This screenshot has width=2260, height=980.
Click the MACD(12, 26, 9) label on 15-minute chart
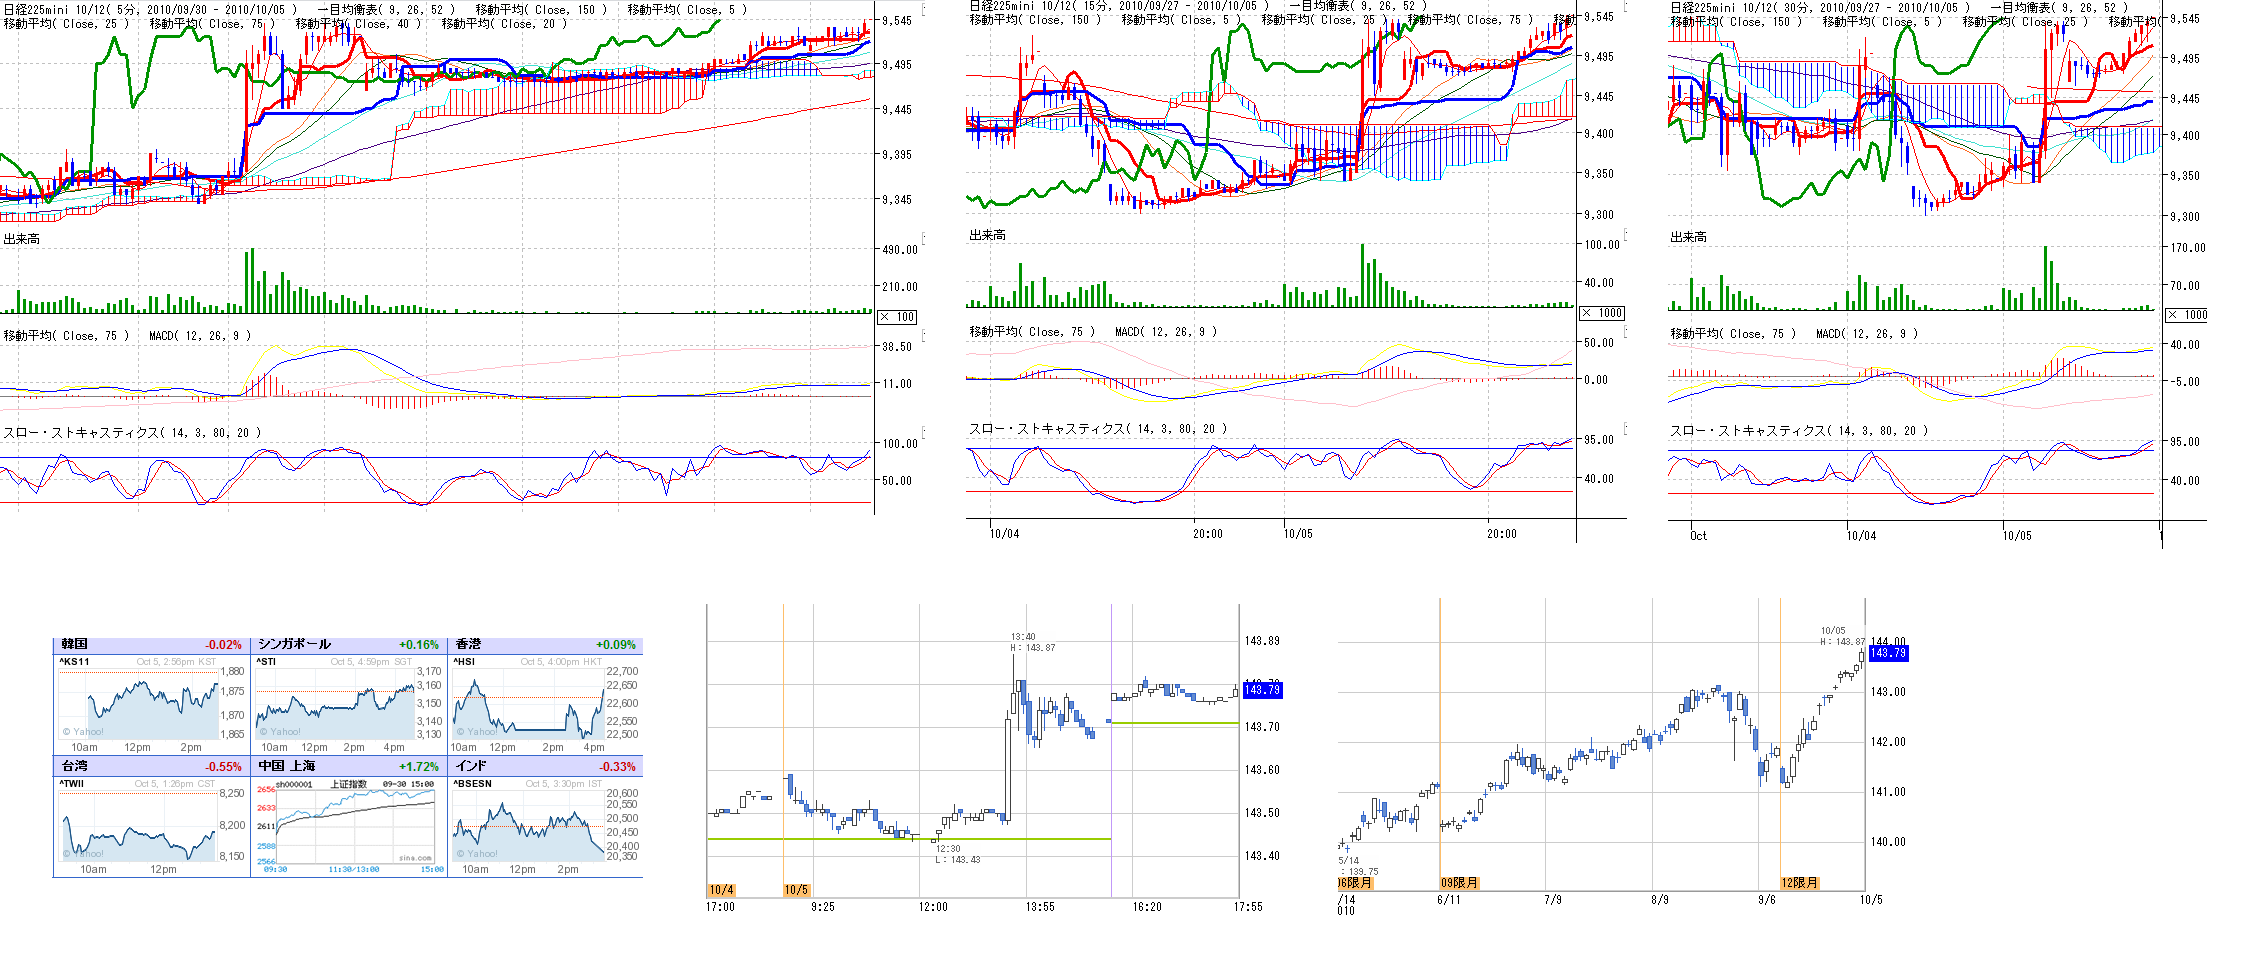[x=1165, y=332]
